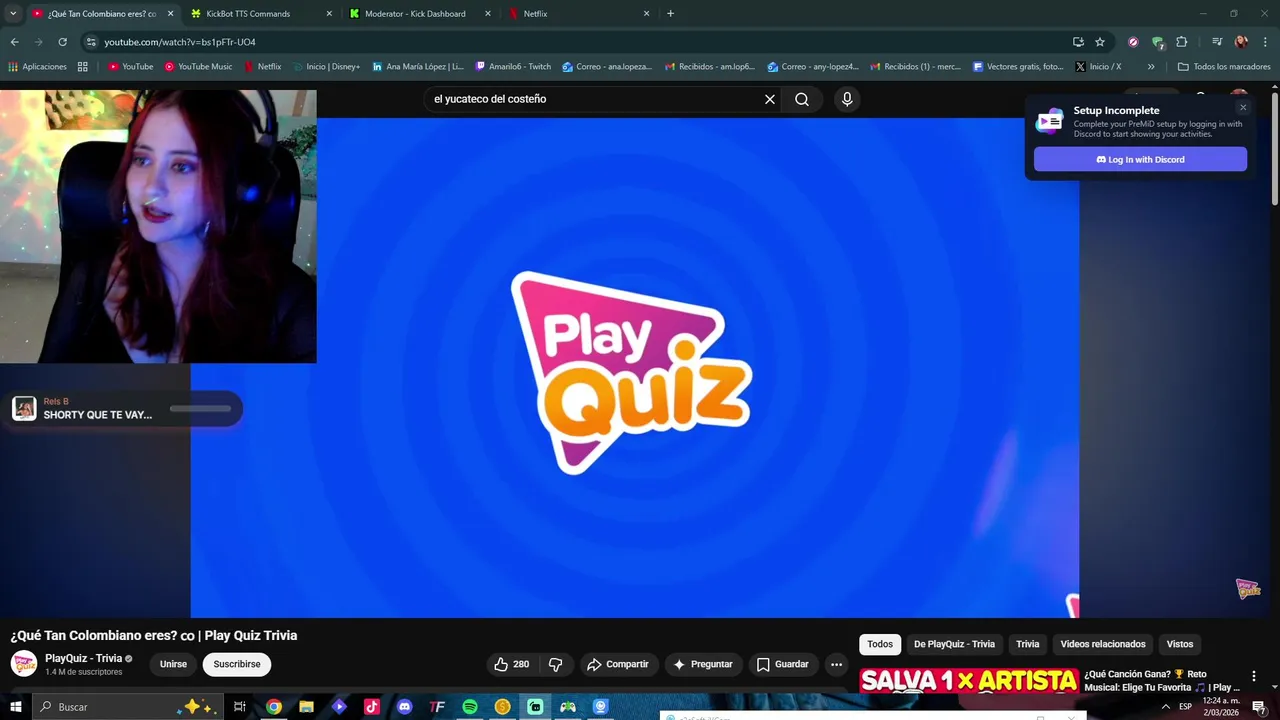Select the Trivia filter chip

[x=1028, y=644]
